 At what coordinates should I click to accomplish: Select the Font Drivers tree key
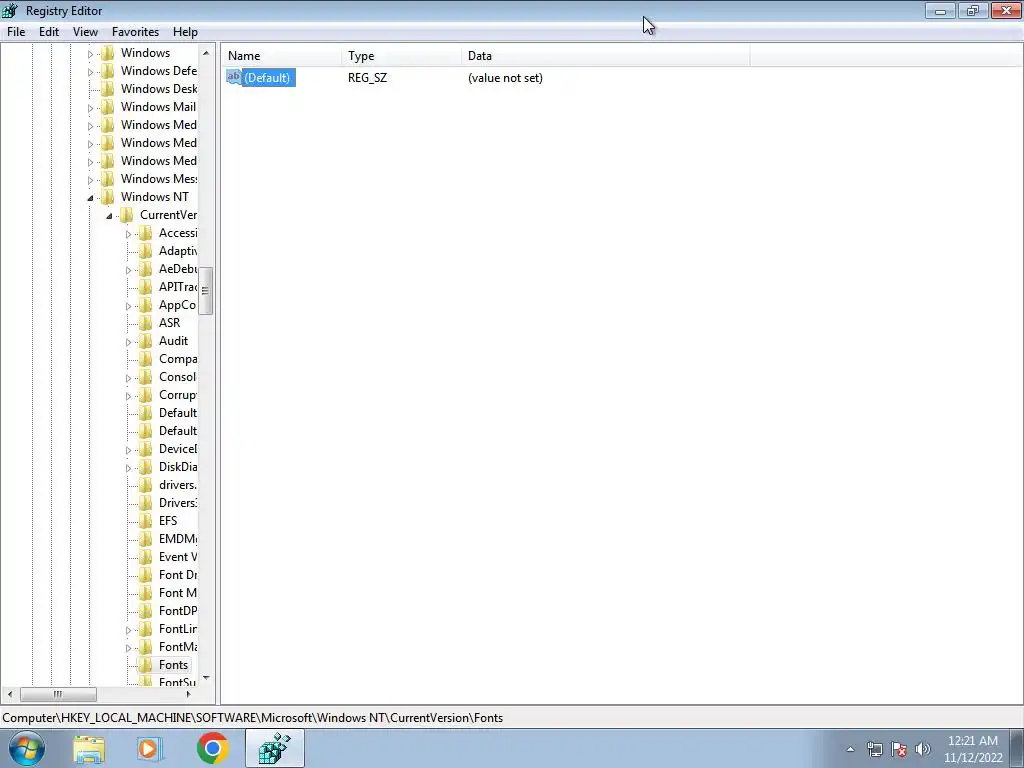(x=178, y=575)
